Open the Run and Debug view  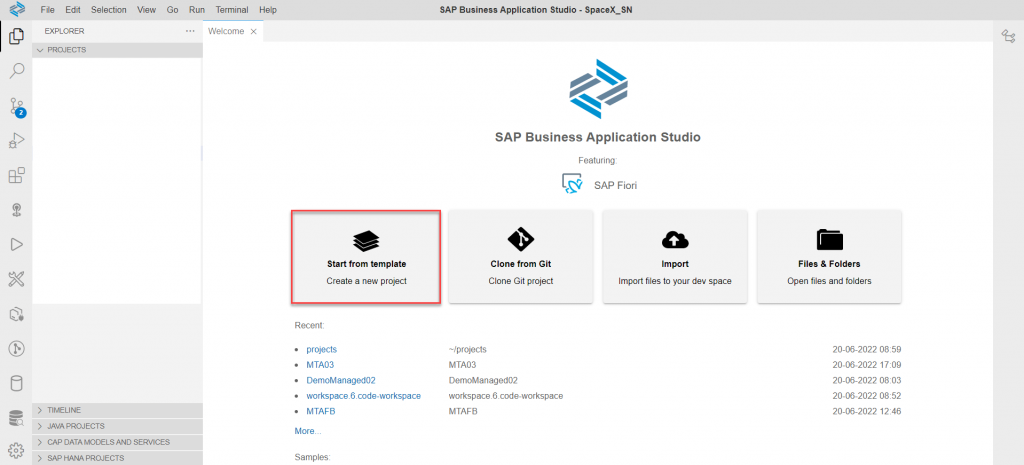16,140
